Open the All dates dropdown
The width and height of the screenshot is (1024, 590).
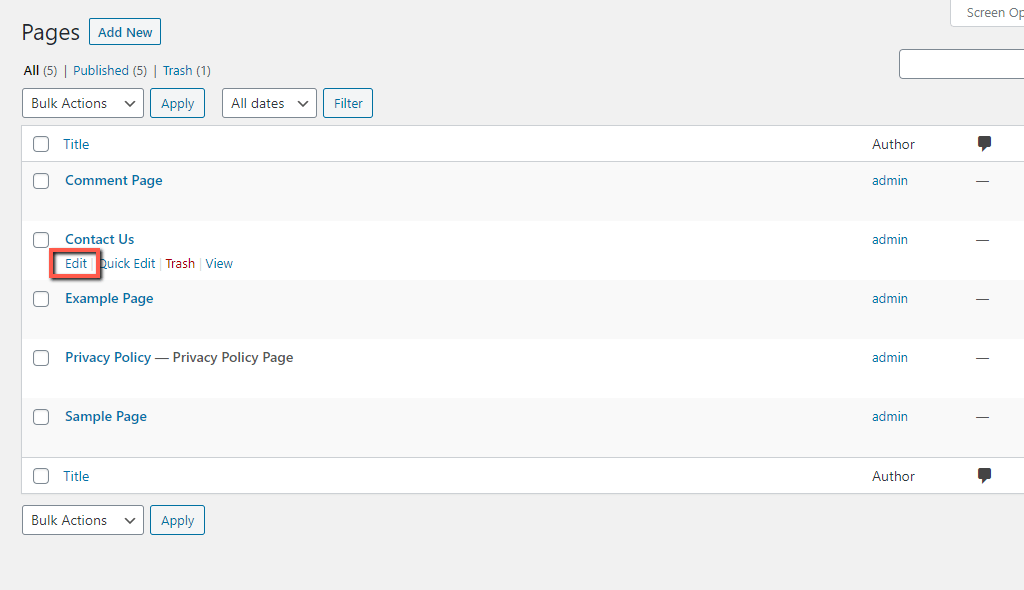click(269, 103)
